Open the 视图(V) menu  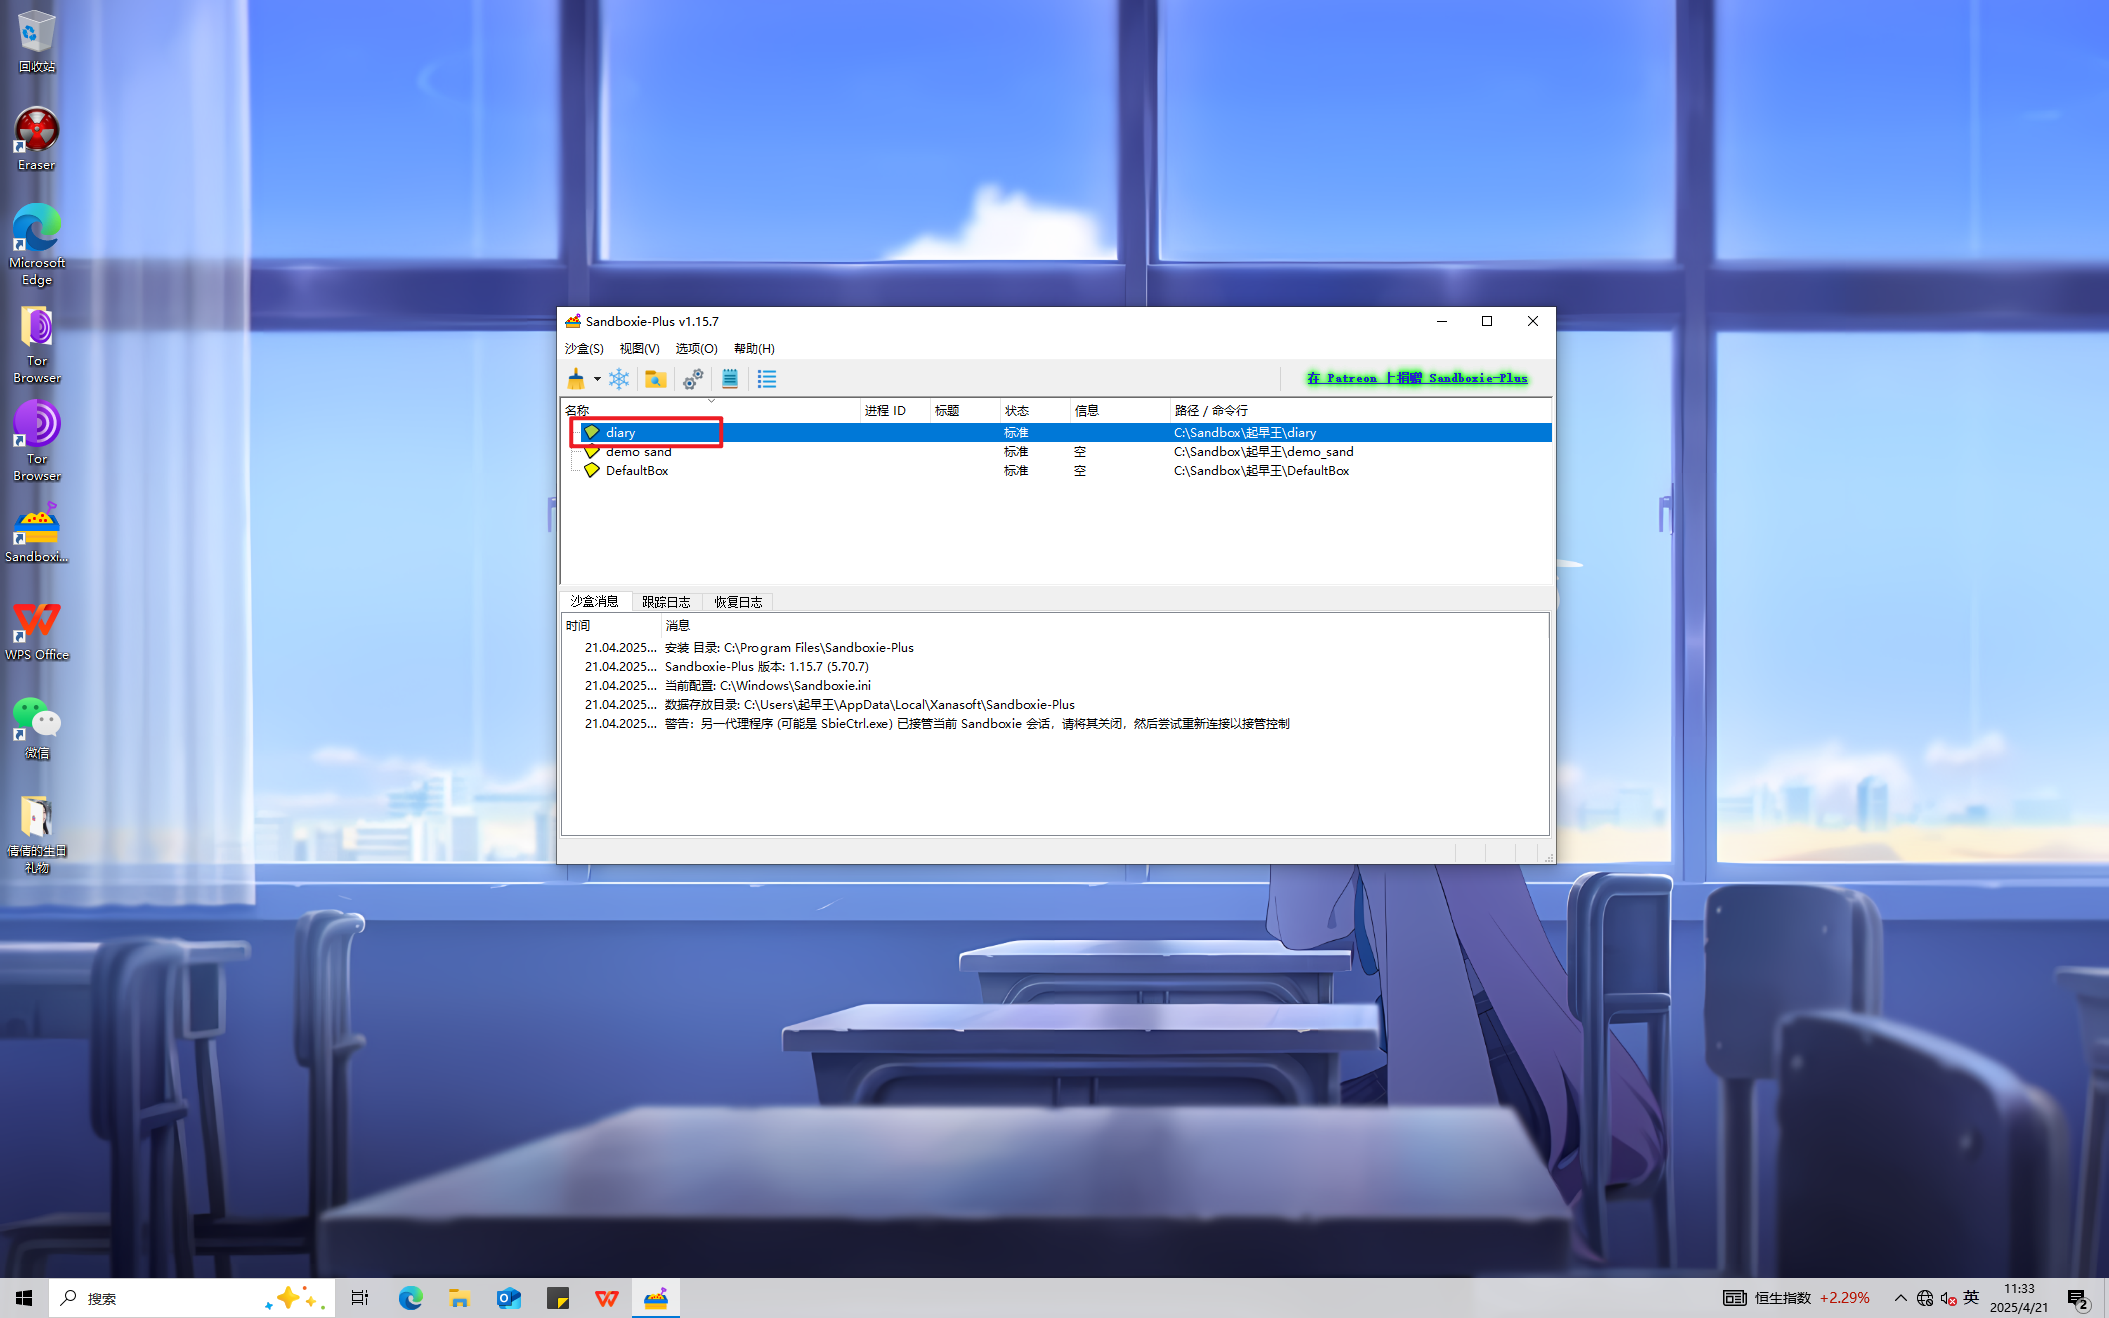(639, 349)
